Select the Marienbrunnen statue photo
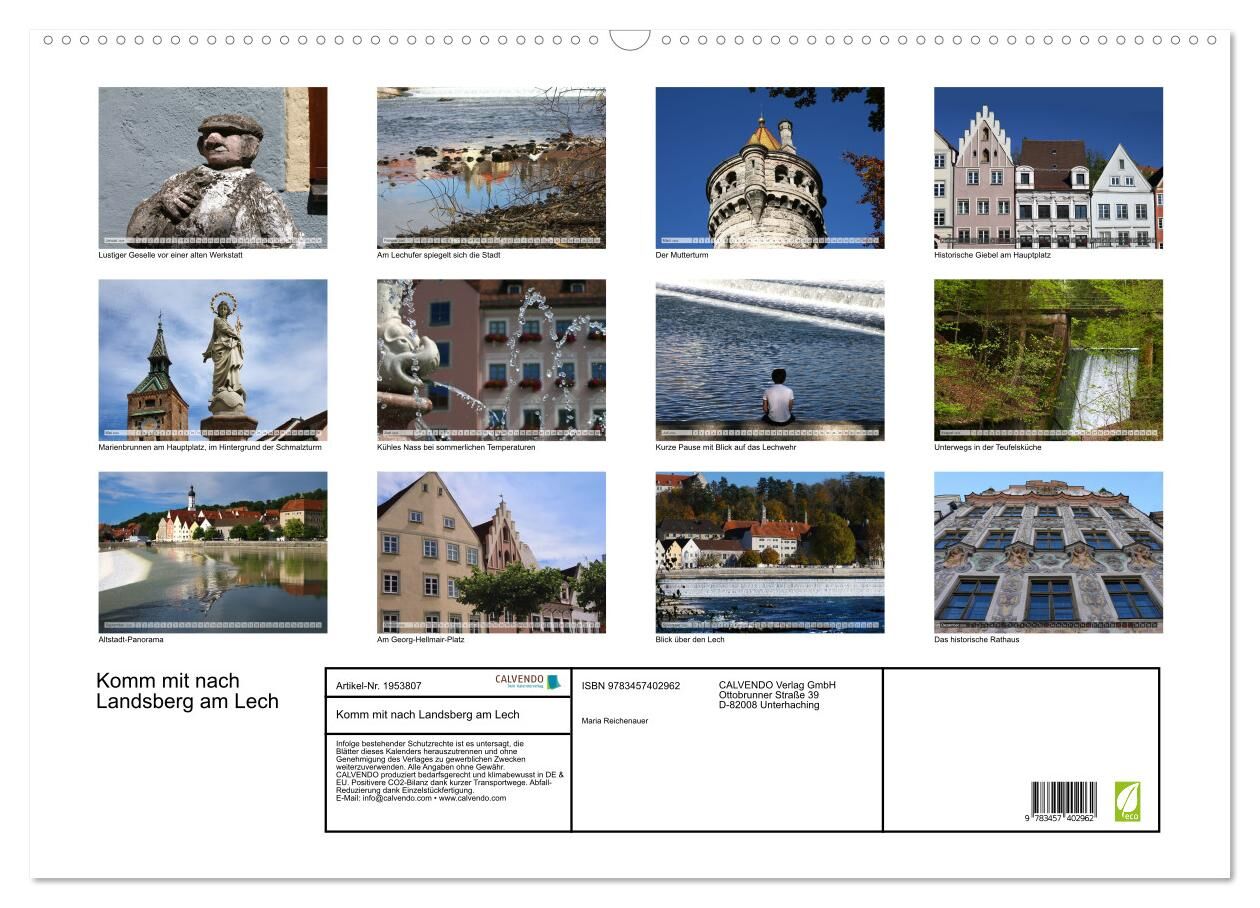The height and width of the screenshot is (908, 1260). 212,360
